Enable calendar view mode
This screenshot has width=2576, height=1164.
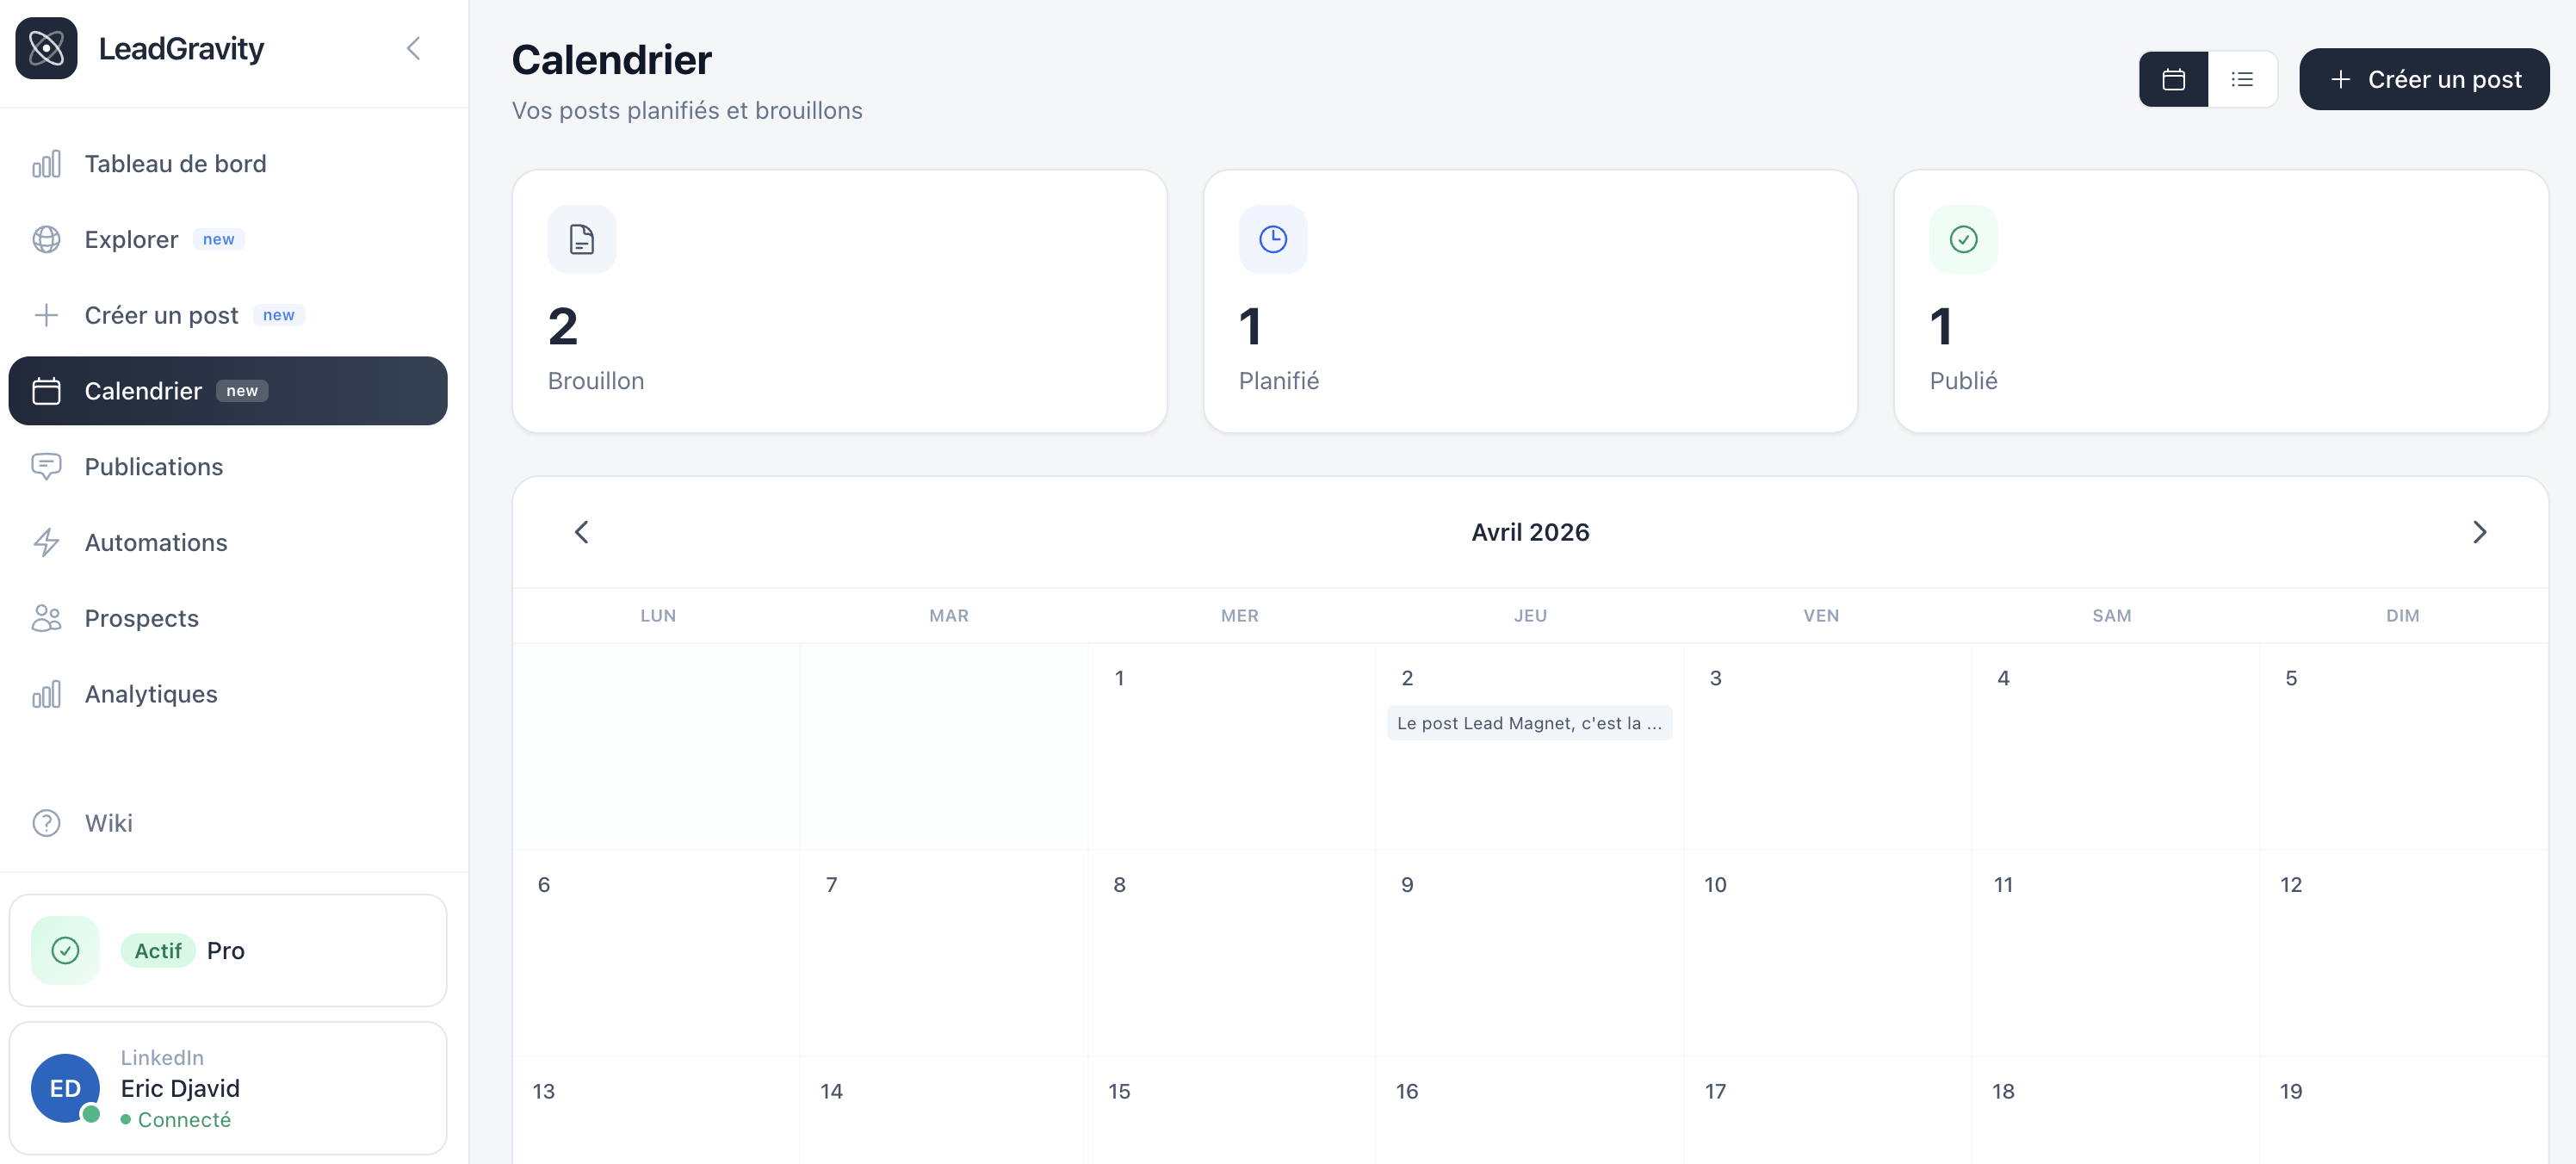[x=2172, y=79]
